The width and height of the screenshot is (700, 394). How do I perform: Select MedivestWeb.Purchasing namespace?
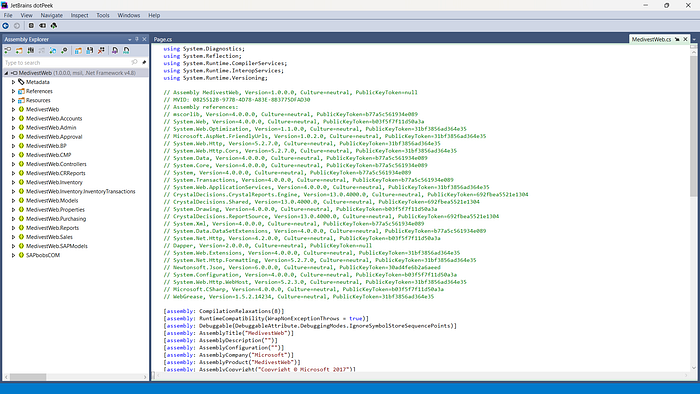(56, 219)
